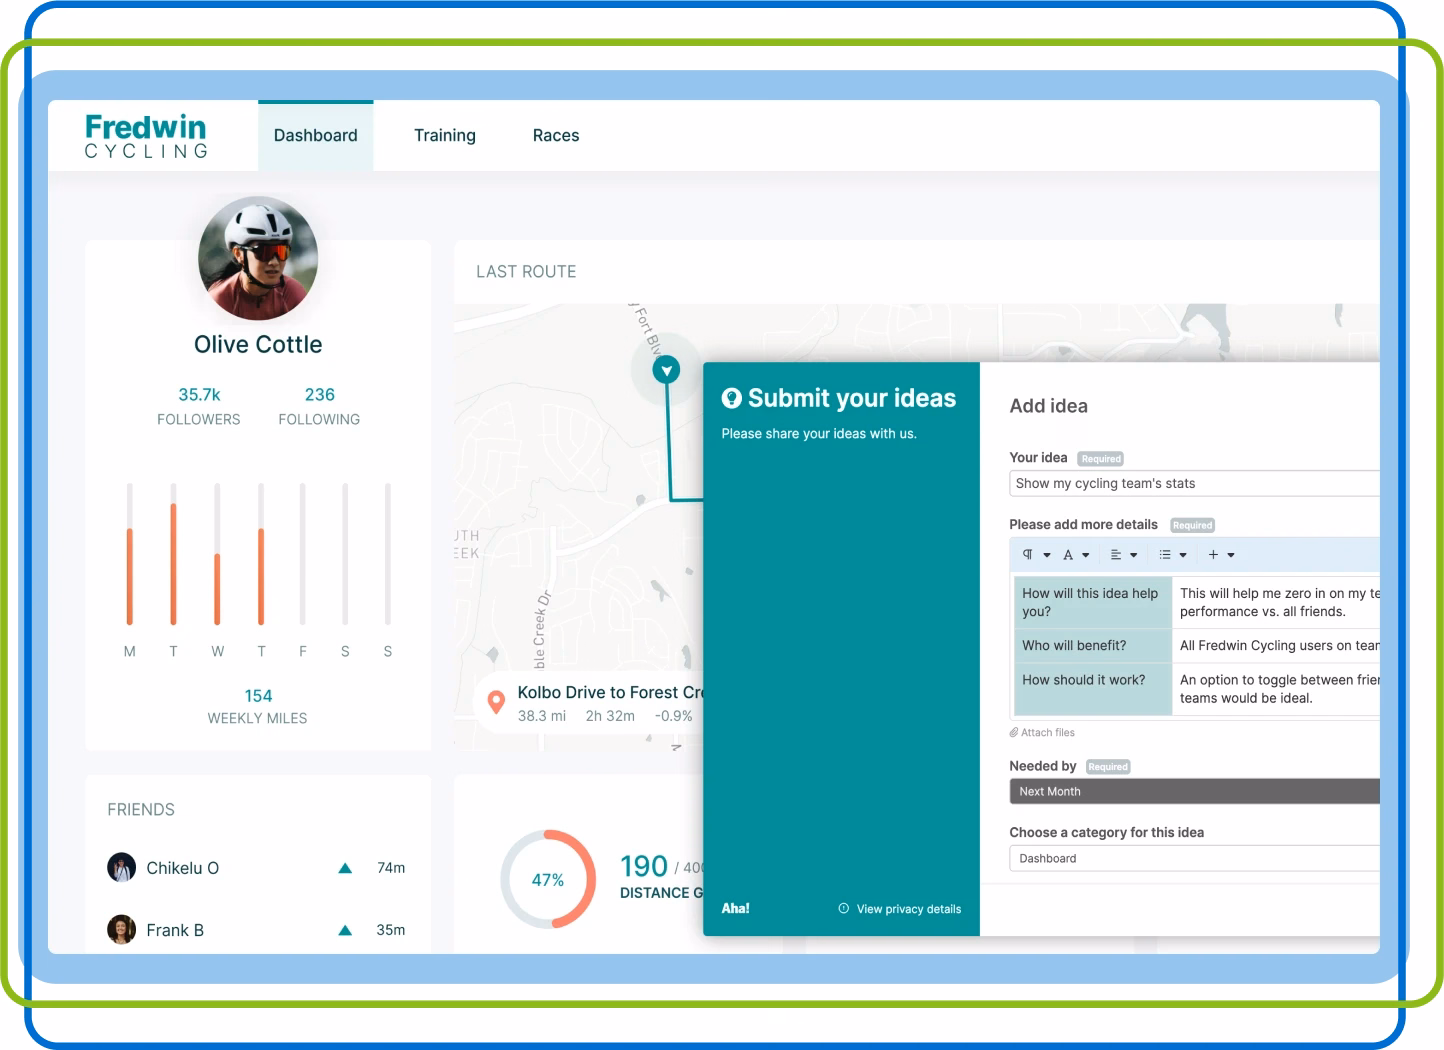Screen dimensions: 1444x1050
Task: Click the plus insert icon in editor
Action: pyautogui.click(x=1213, y=555)
